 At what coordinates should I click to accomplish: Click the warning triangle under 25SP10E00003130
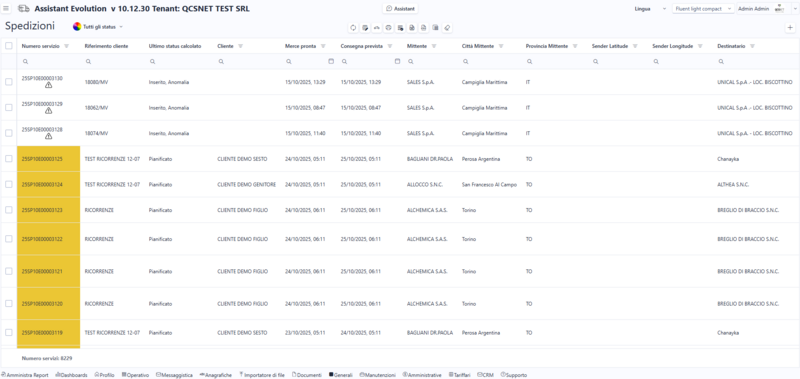(48, 85)
